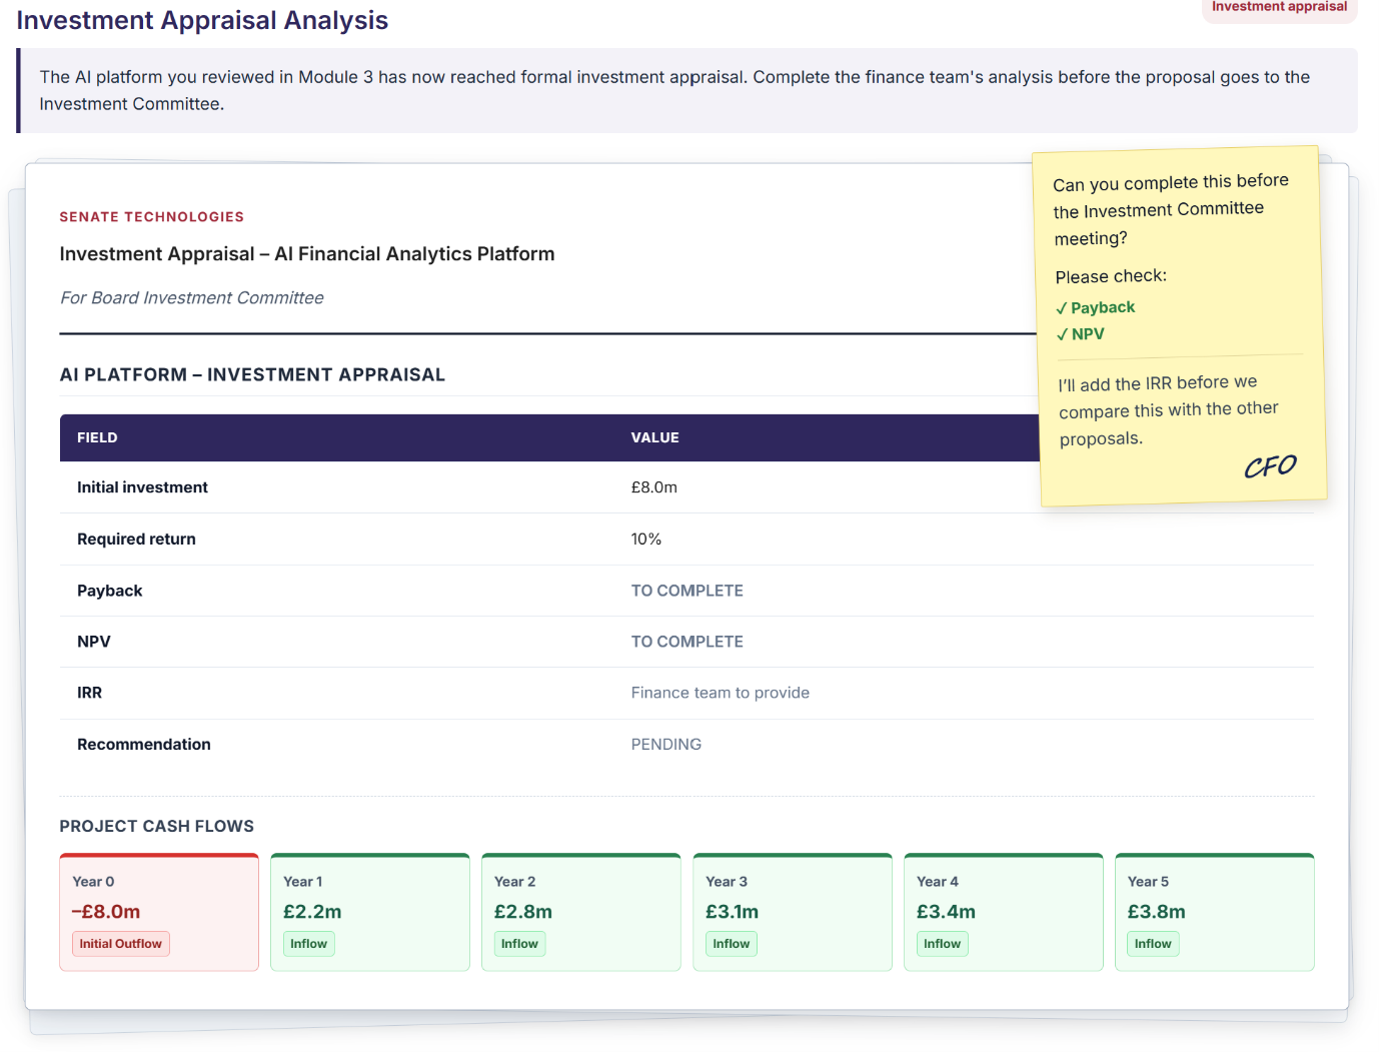The image size is (1379, 1052).
Task: Click the Inflow badge under Year 3
Action: 731,944
